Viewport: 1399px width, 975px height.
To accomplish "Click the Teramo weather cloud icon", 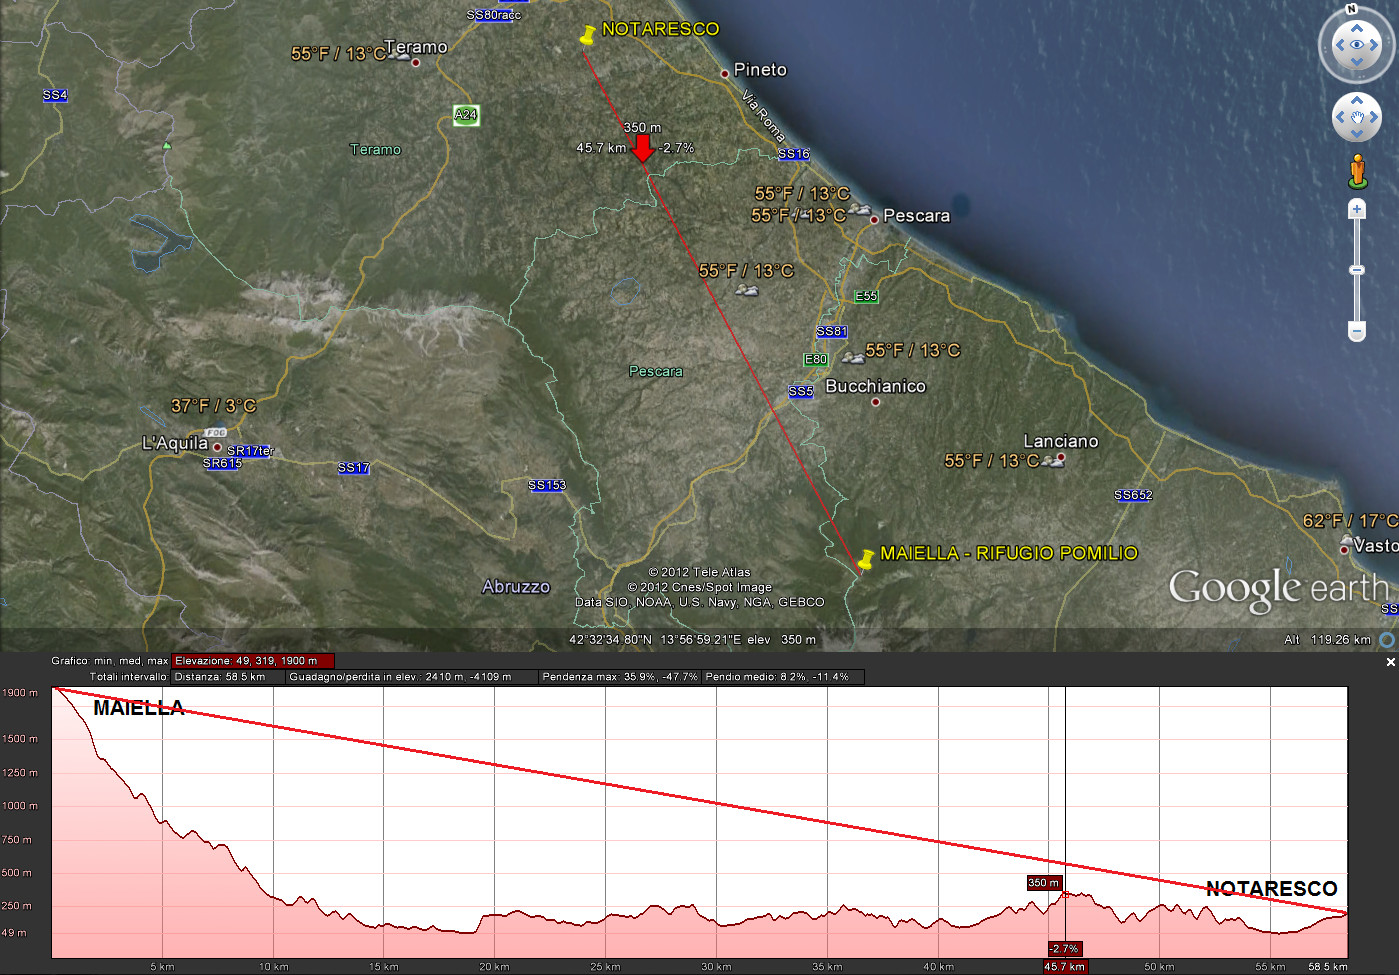I will tap(399, 55).
